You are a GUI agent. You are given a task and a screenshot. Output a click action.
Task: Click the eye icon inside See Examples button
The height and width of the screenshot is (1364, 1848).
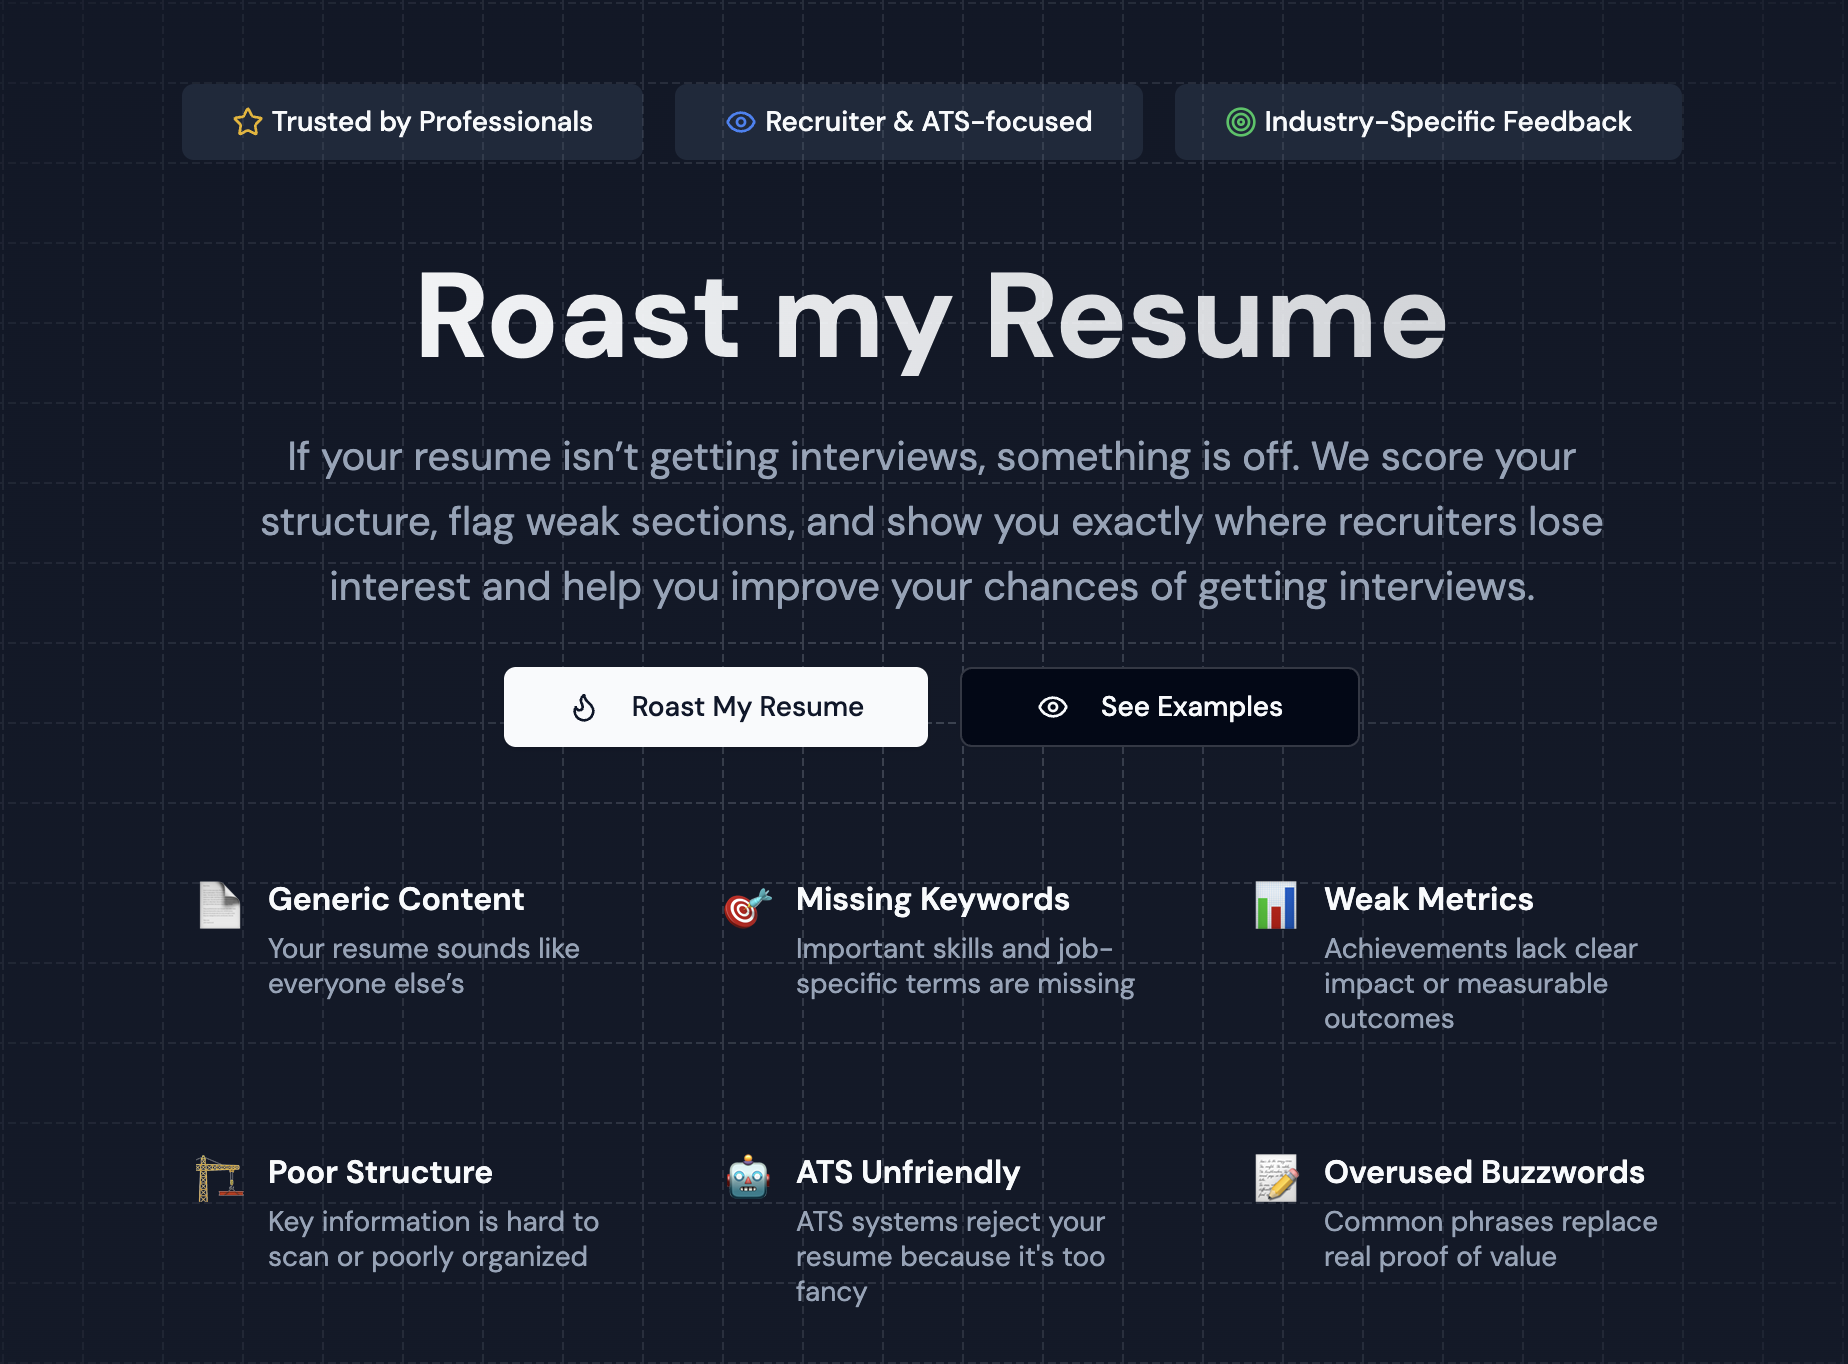point(1052,706)
